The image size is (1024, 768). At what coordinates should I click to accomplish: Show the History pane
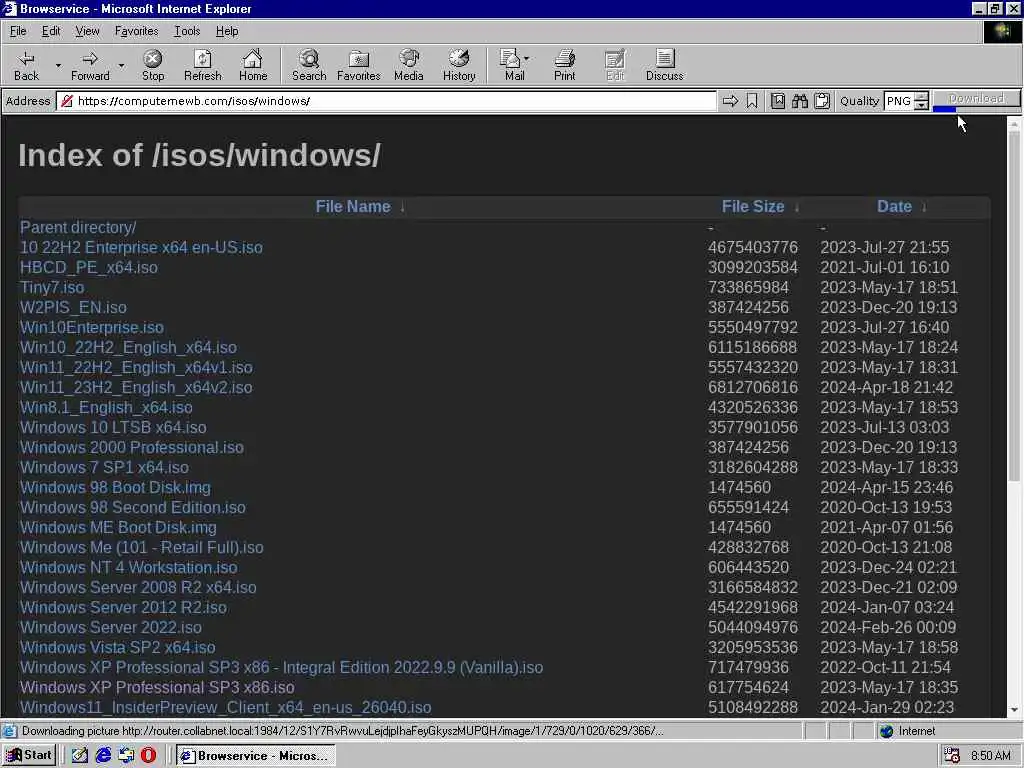[x=459, y=65]
